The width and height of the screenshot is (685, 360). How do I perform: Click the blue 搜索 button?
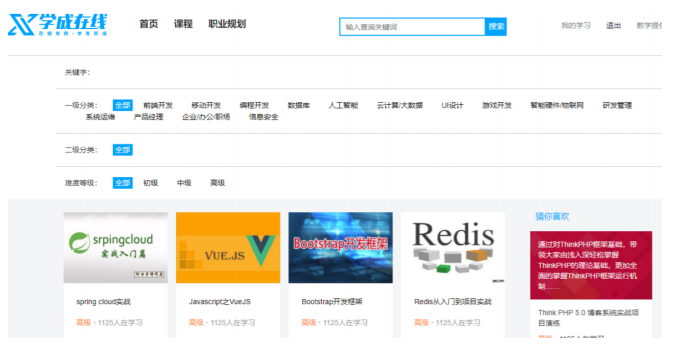(x=496, y=27)
